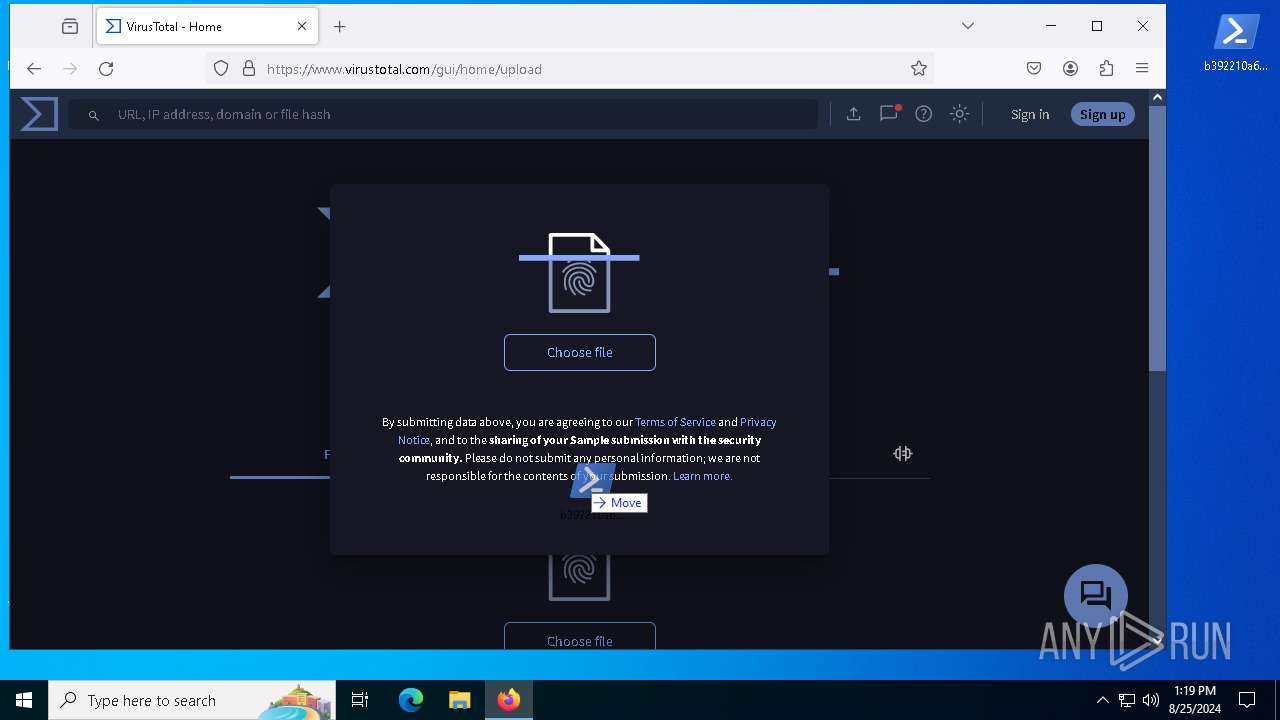Open the Learn more link
Screen dimensions: 1280x720
(702, 476)
